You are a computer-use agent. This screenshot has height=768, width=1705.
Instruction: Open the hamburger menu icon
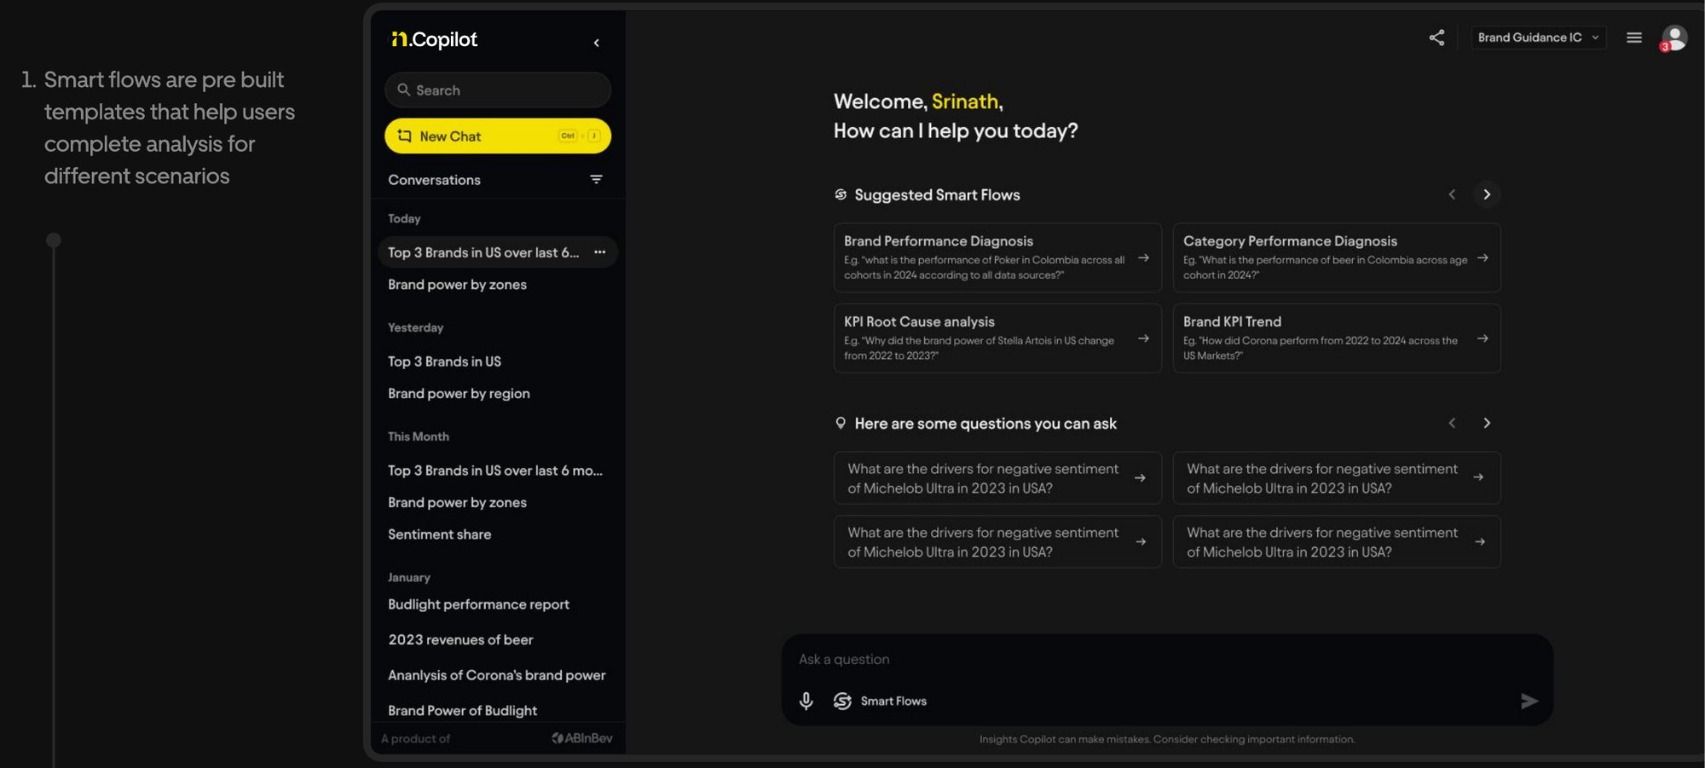(1634, 38)
